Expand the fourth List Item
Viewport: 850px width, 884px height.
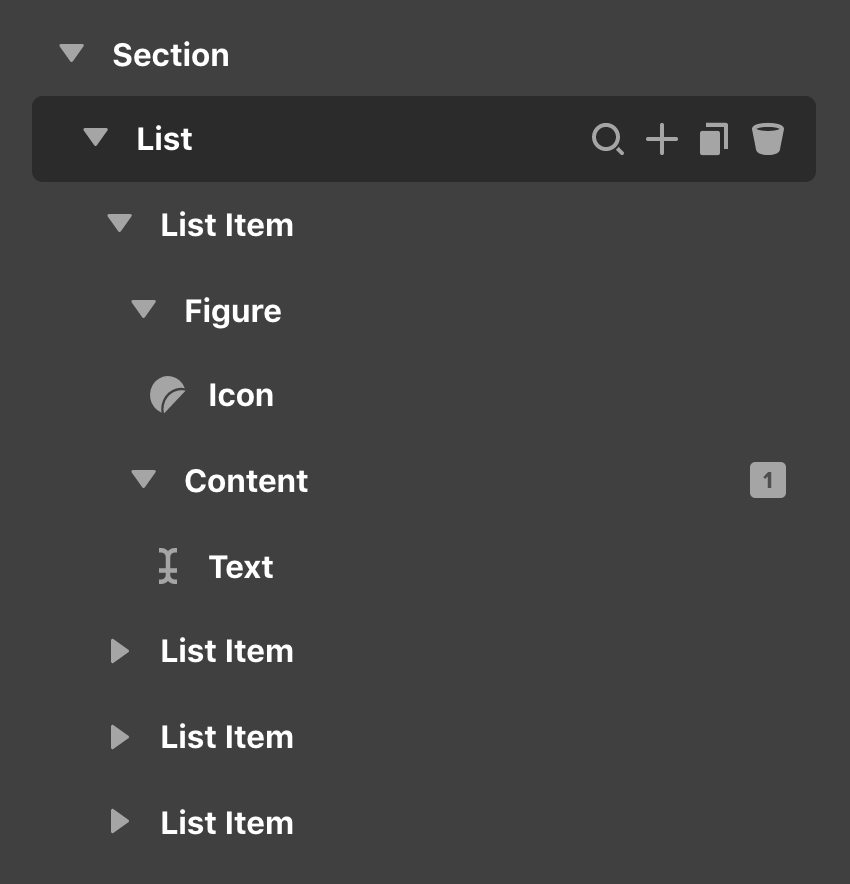119,823
